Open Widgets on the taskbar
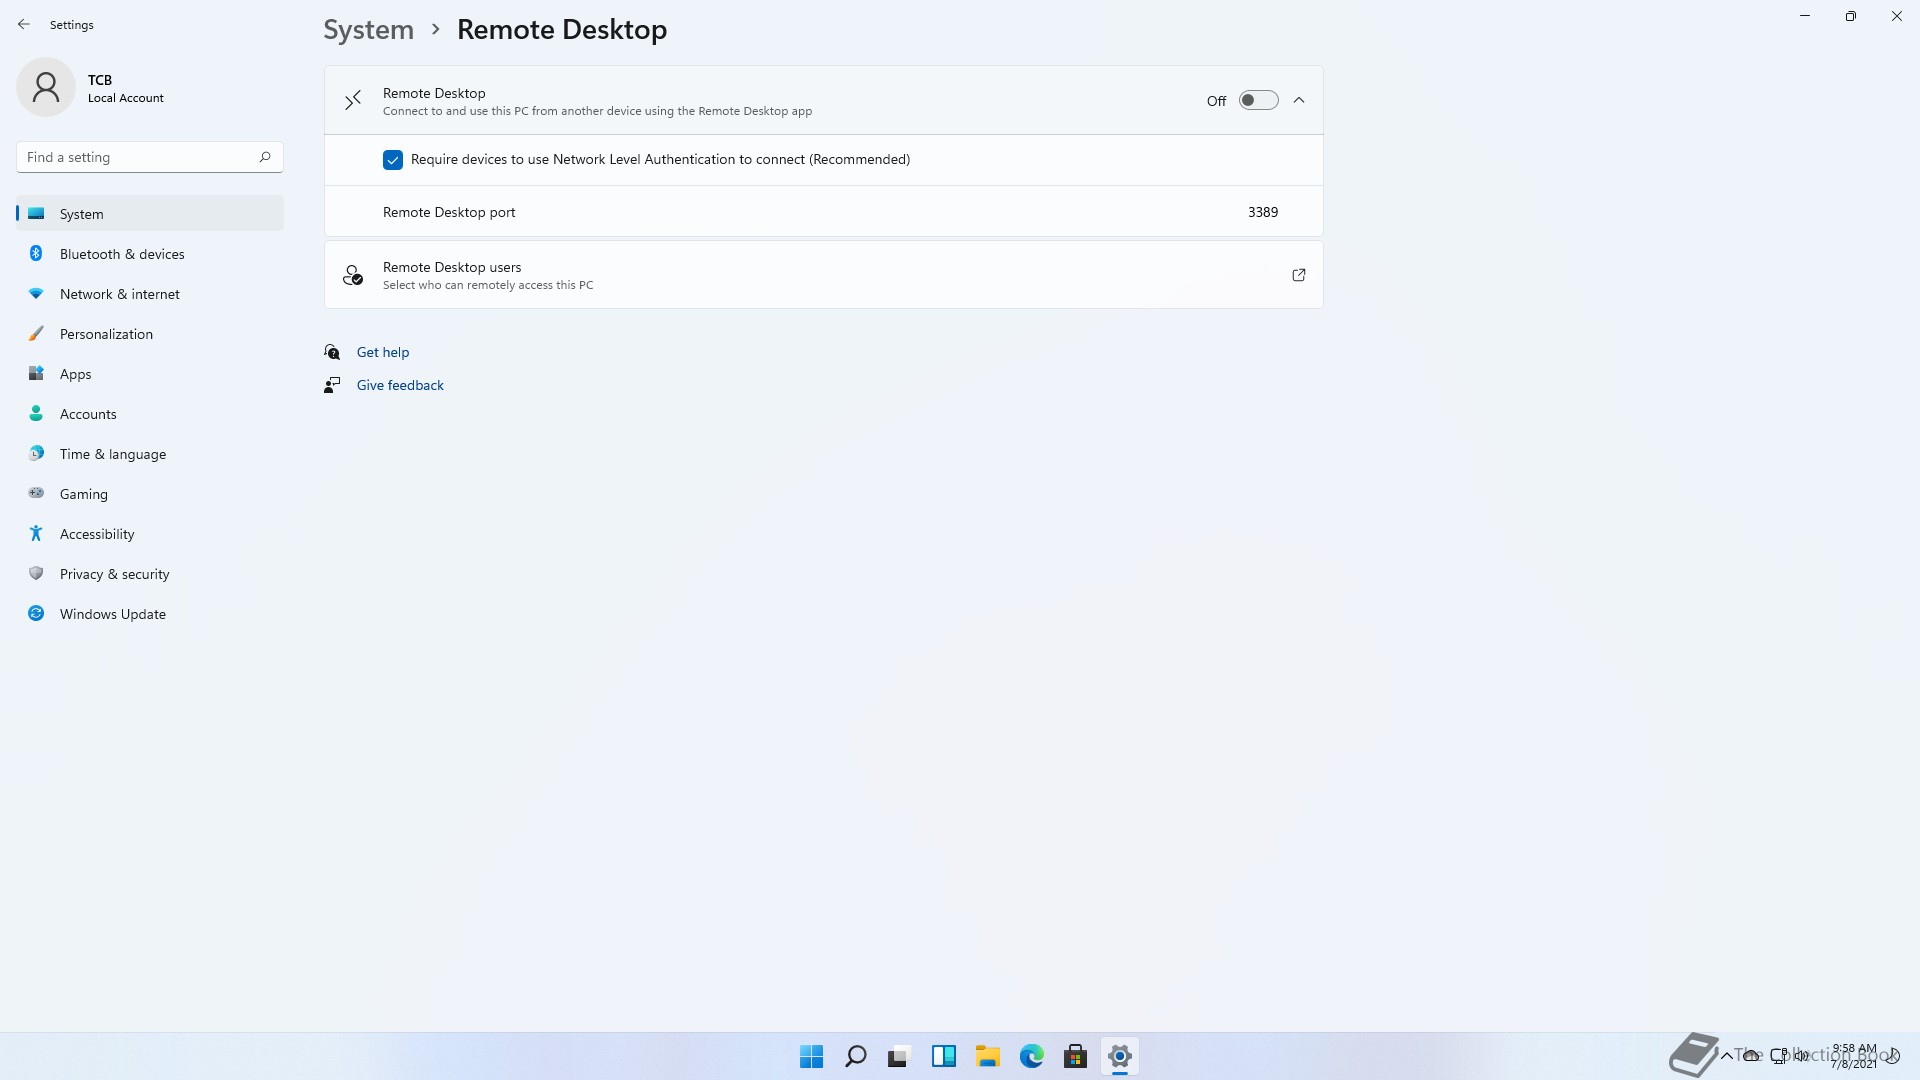Viewport: 1920px width, 1080px height. [943, 1056]
